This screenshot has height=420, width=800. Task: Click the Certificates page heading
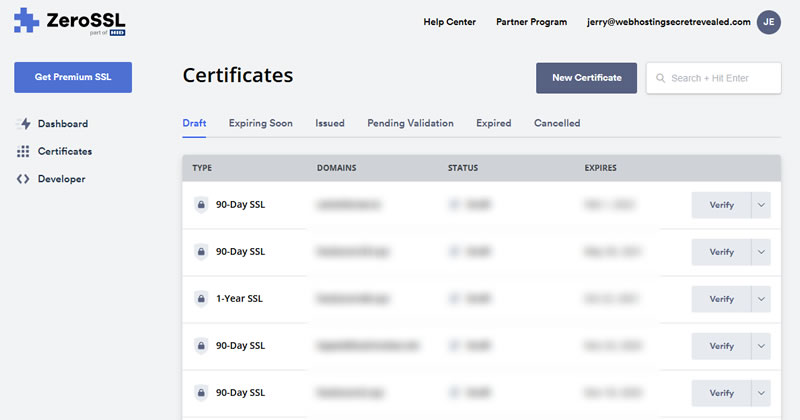point(238,75)
